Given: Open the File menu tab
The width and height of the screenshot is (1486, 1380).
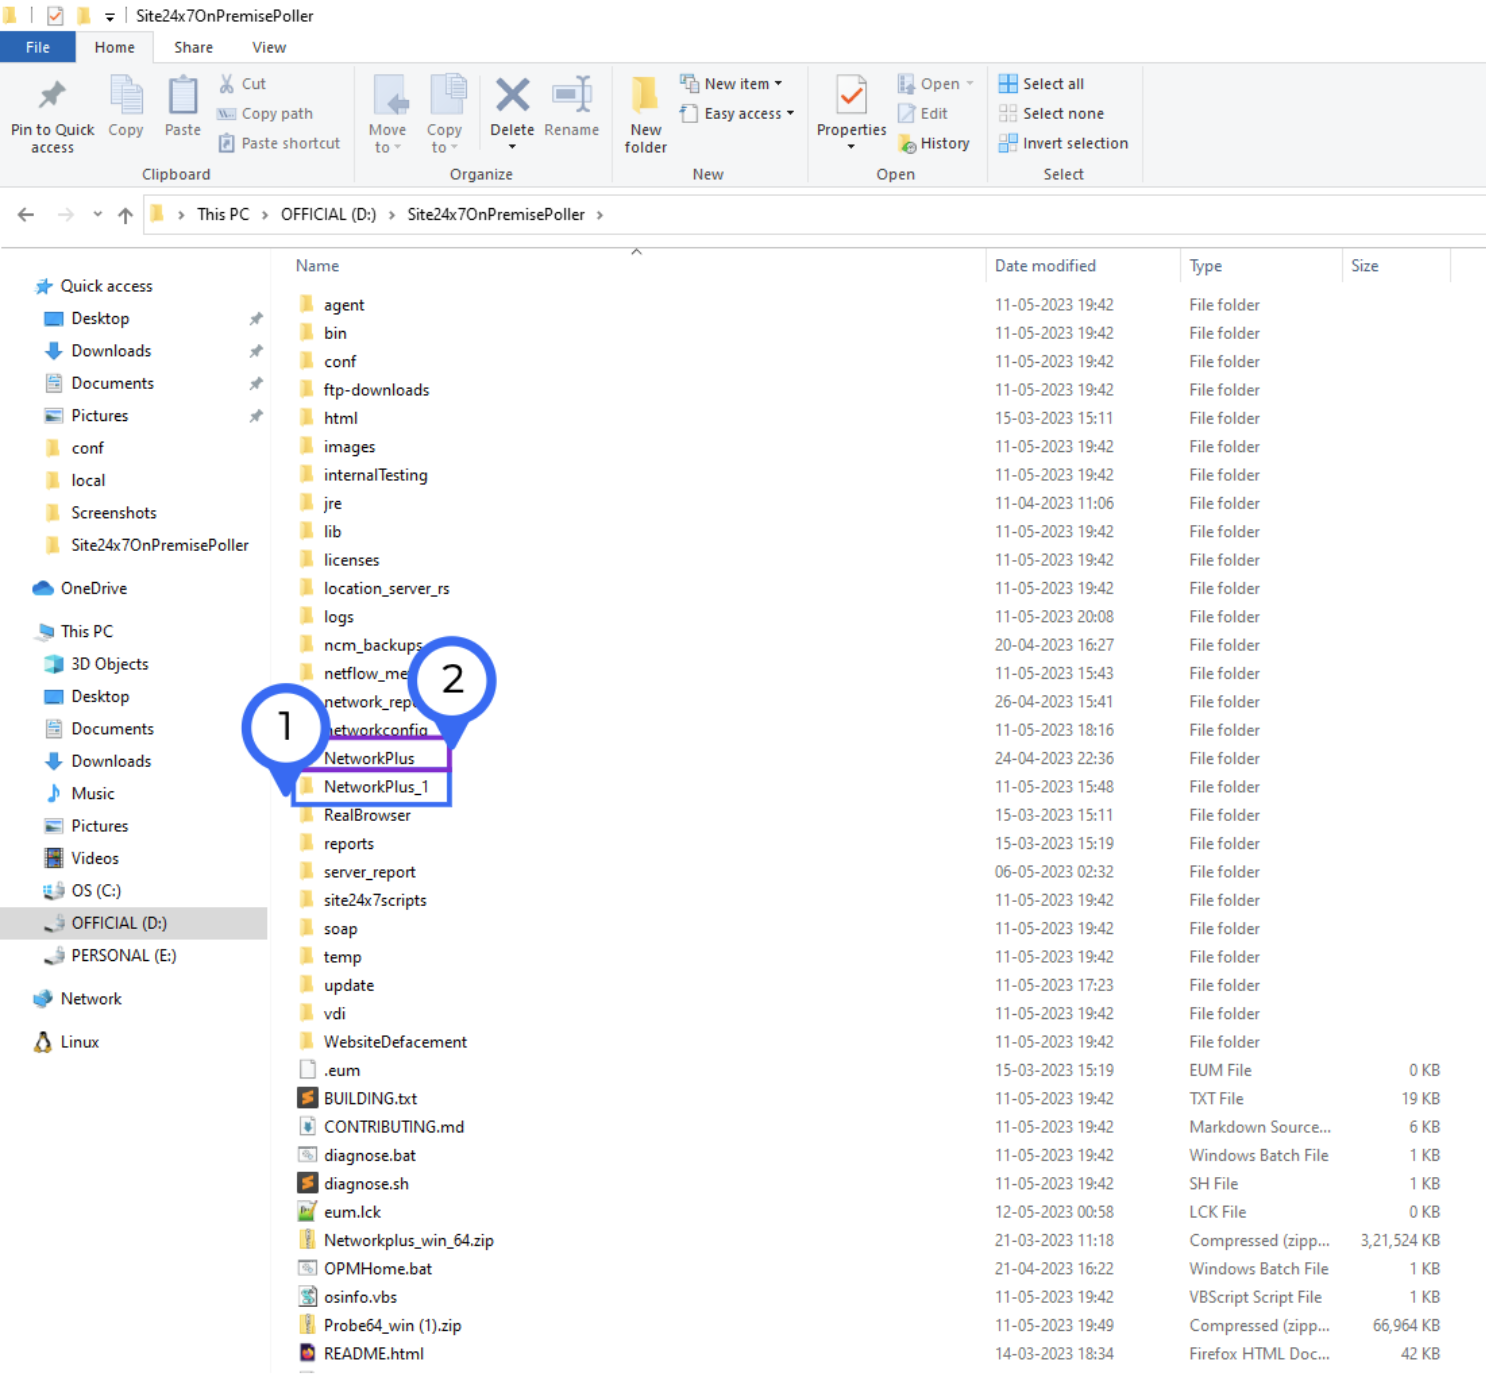Looking at the screenshot, I should click(37, 47).
